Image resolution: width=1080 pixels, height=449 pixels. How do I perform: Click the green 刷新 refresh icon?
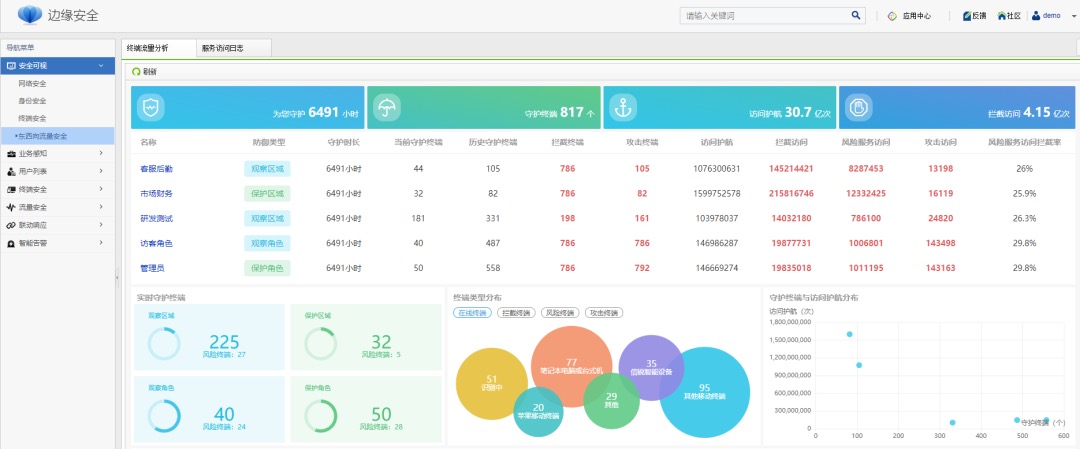137,71
